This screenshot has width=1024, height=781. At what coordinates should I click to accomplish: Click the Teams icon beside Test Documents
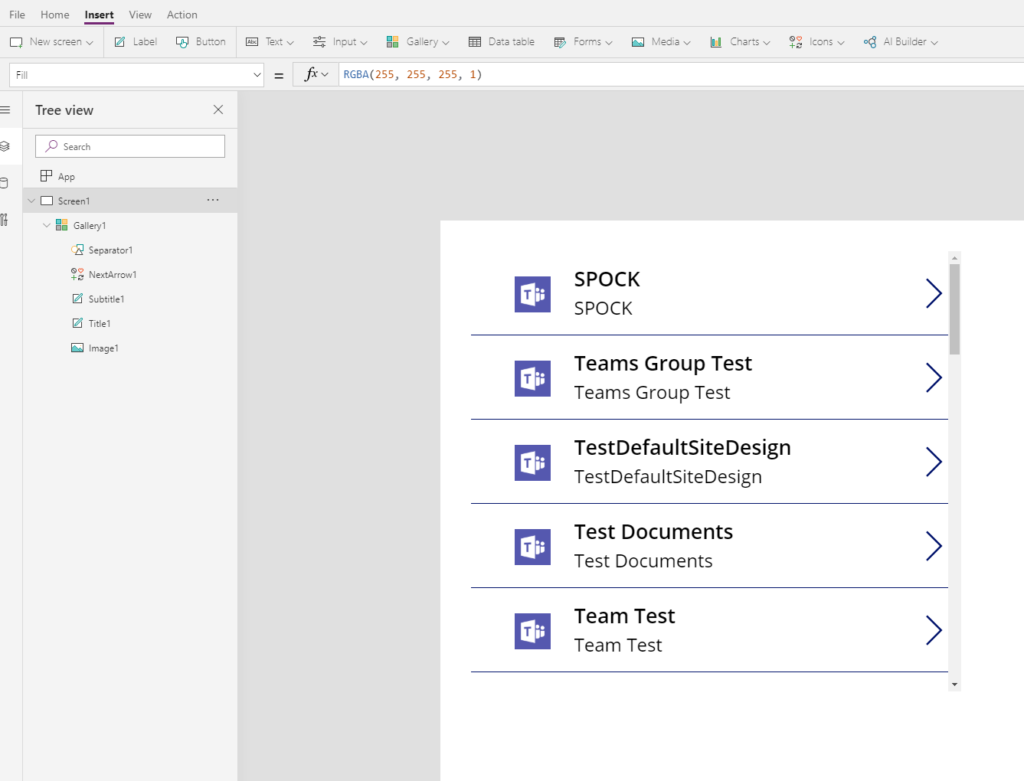(x=532, y=547)
